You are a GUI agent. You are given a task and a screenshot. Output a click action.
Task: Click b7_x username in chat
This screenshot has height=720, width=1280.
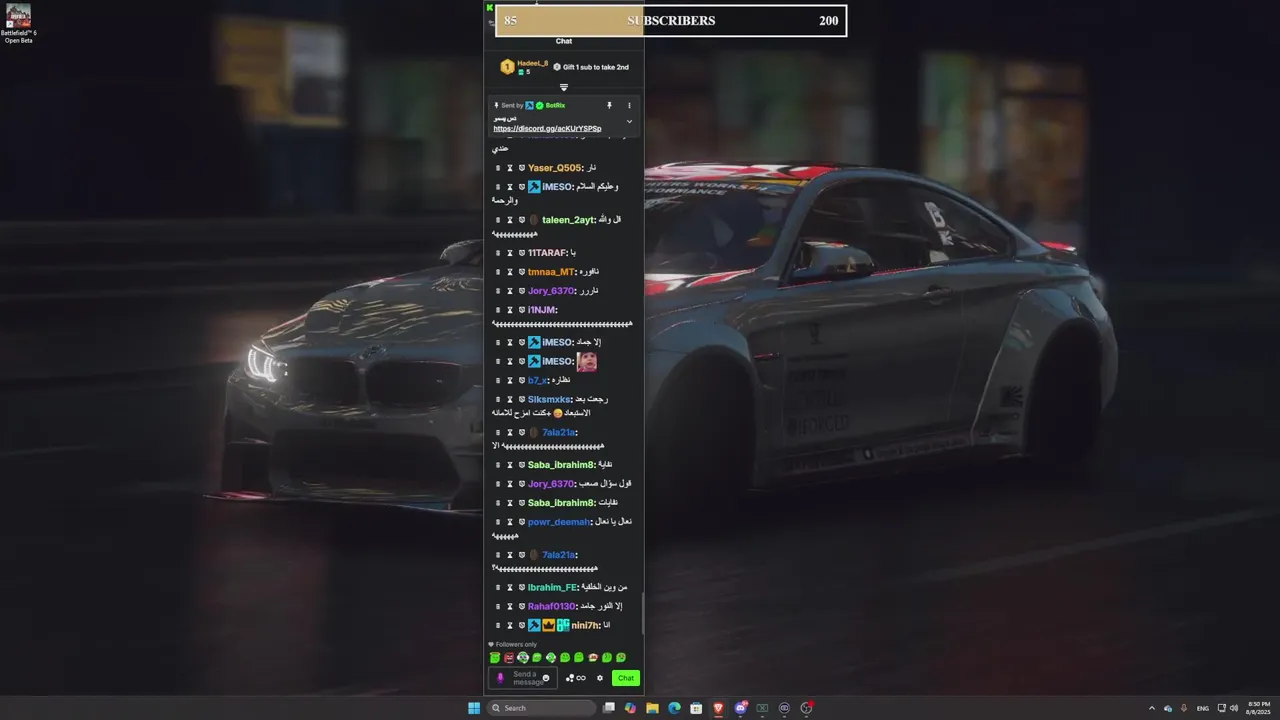pos(538,380)
